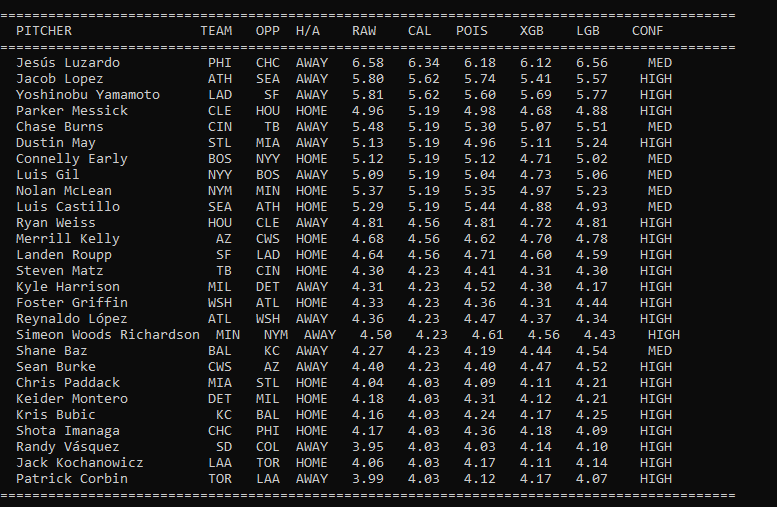This screenshot has width=777, height=507.
Task: Click CAL value 6.34 in Luzardo row
Action: (424, 63)
